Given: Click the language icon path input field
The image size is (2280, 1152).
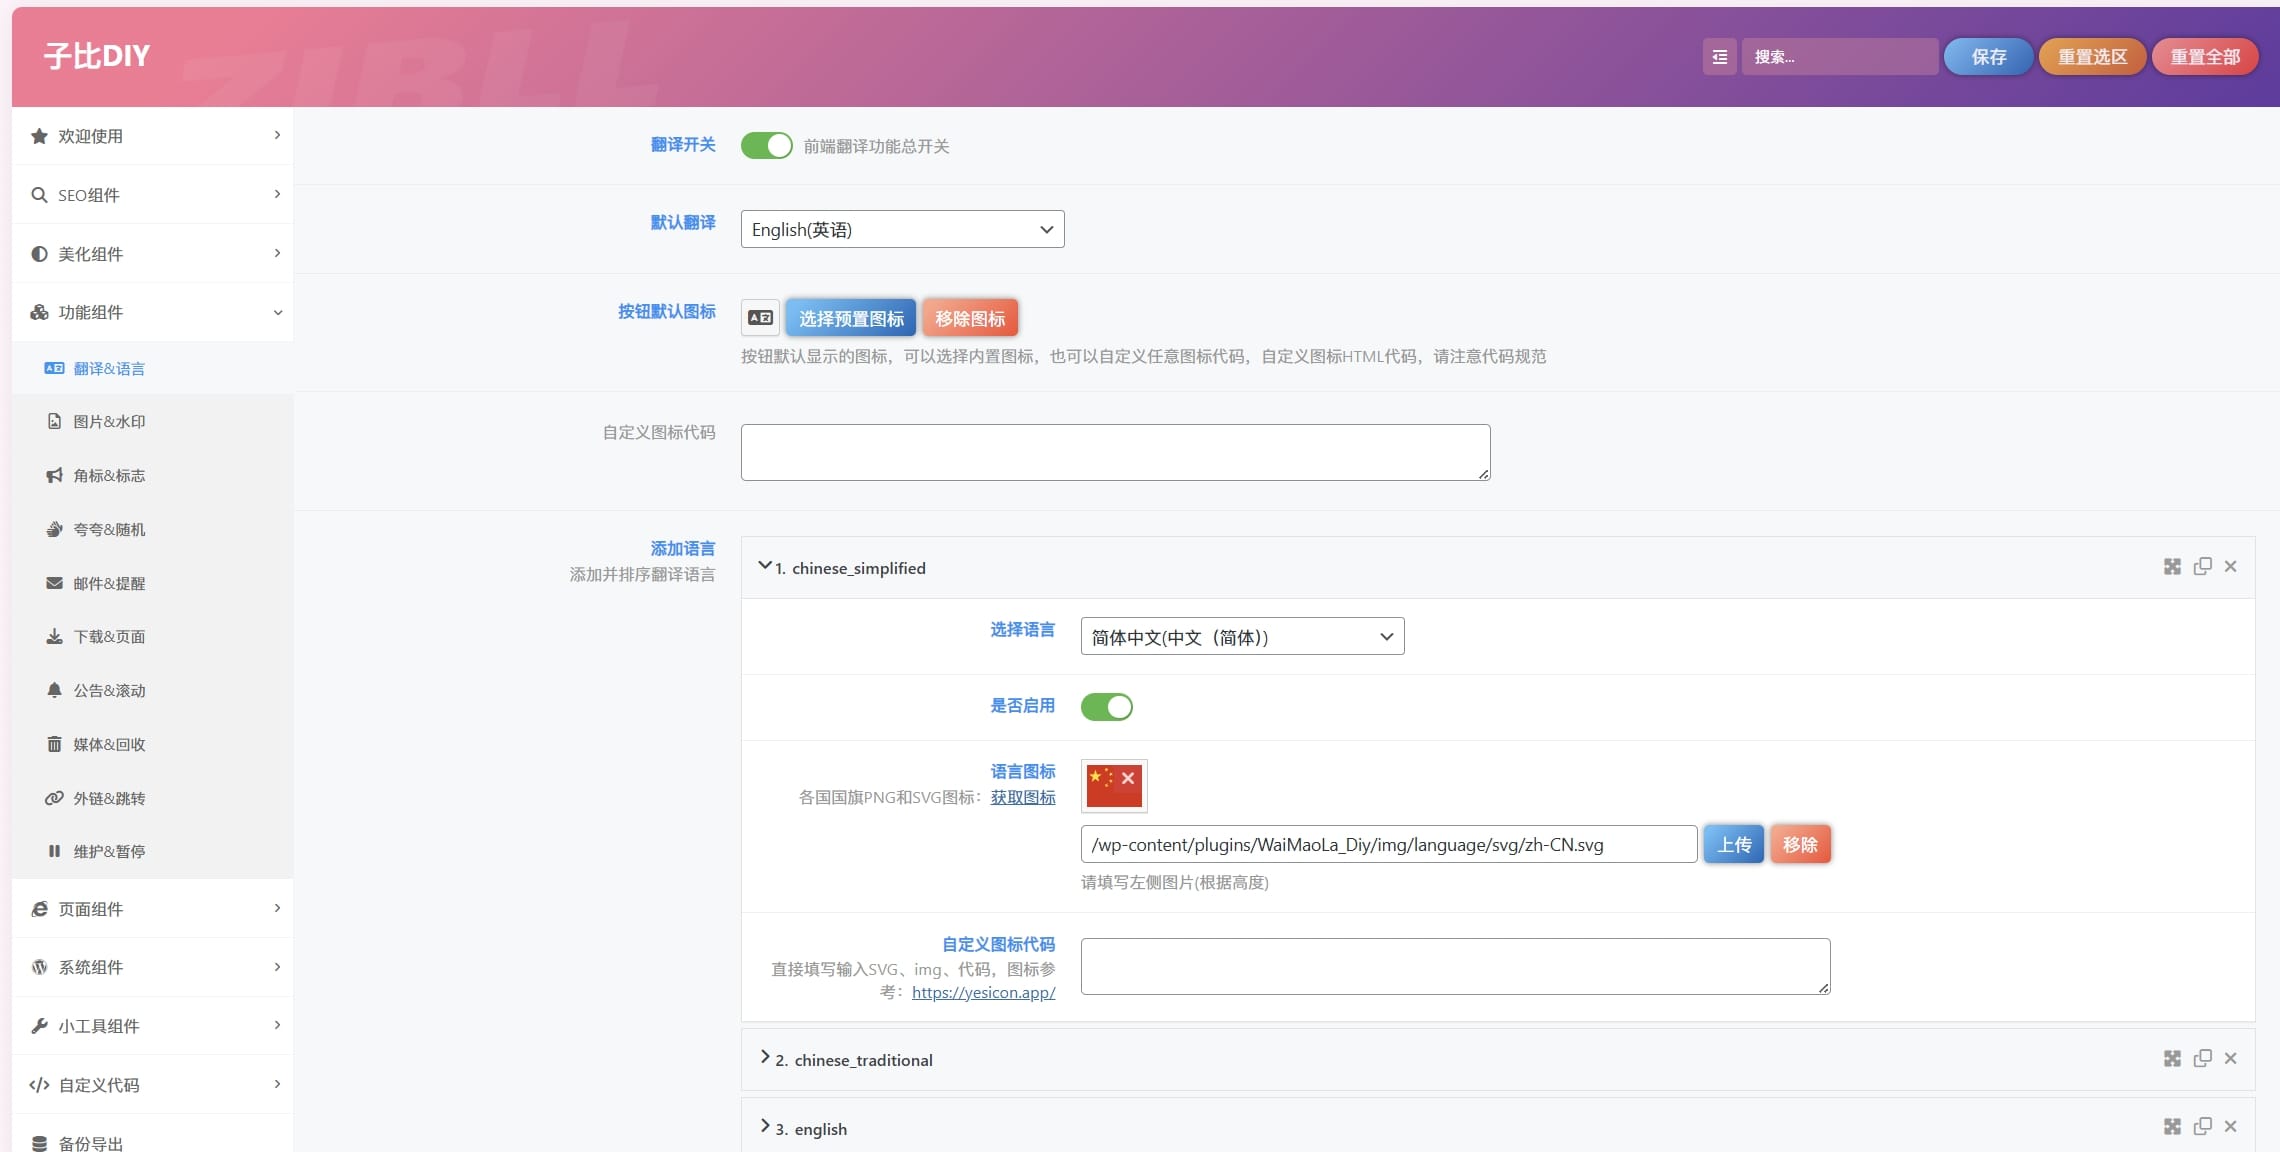Looking at the screenshot, I should pyautogui.click(x=1388, y=845).
